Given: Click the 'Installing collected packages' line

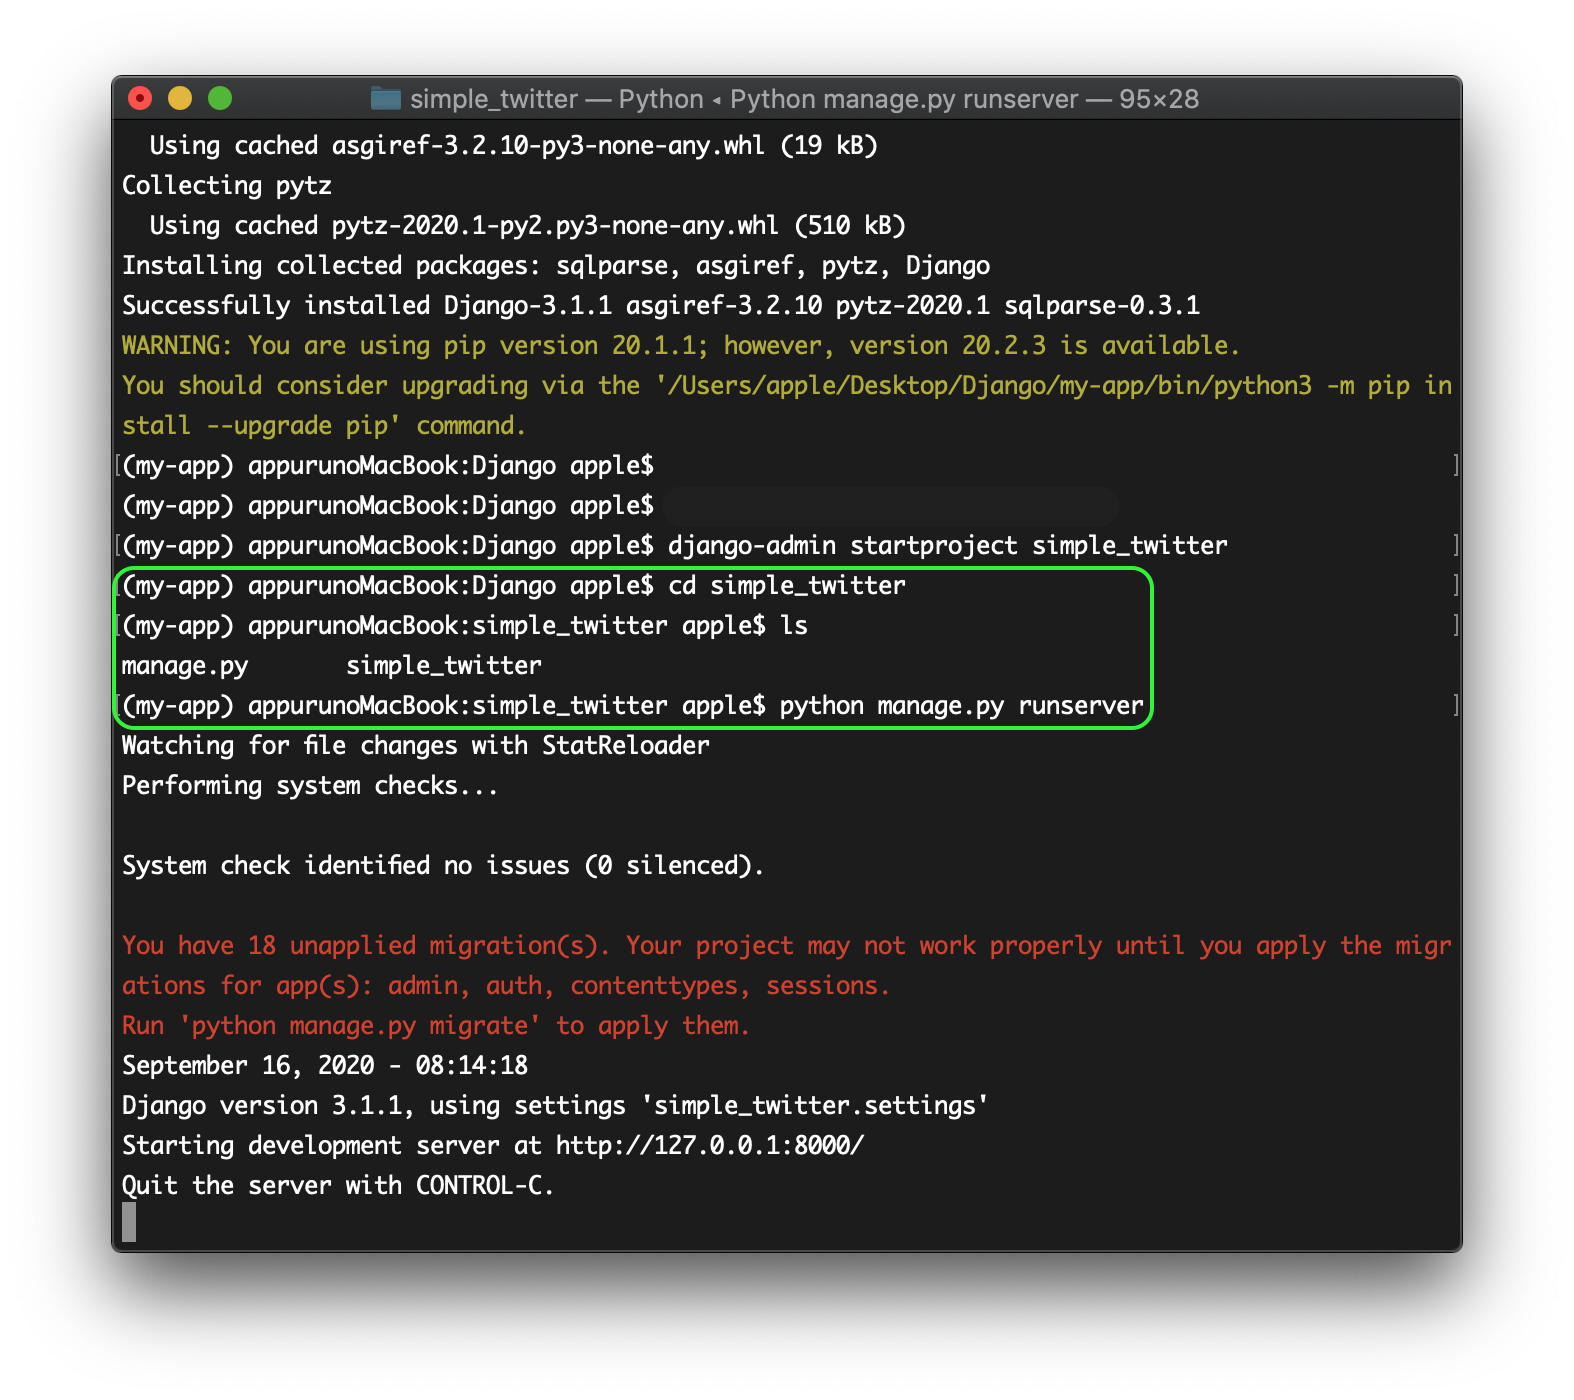Looking at the screenshot, I should coord(556,266).
